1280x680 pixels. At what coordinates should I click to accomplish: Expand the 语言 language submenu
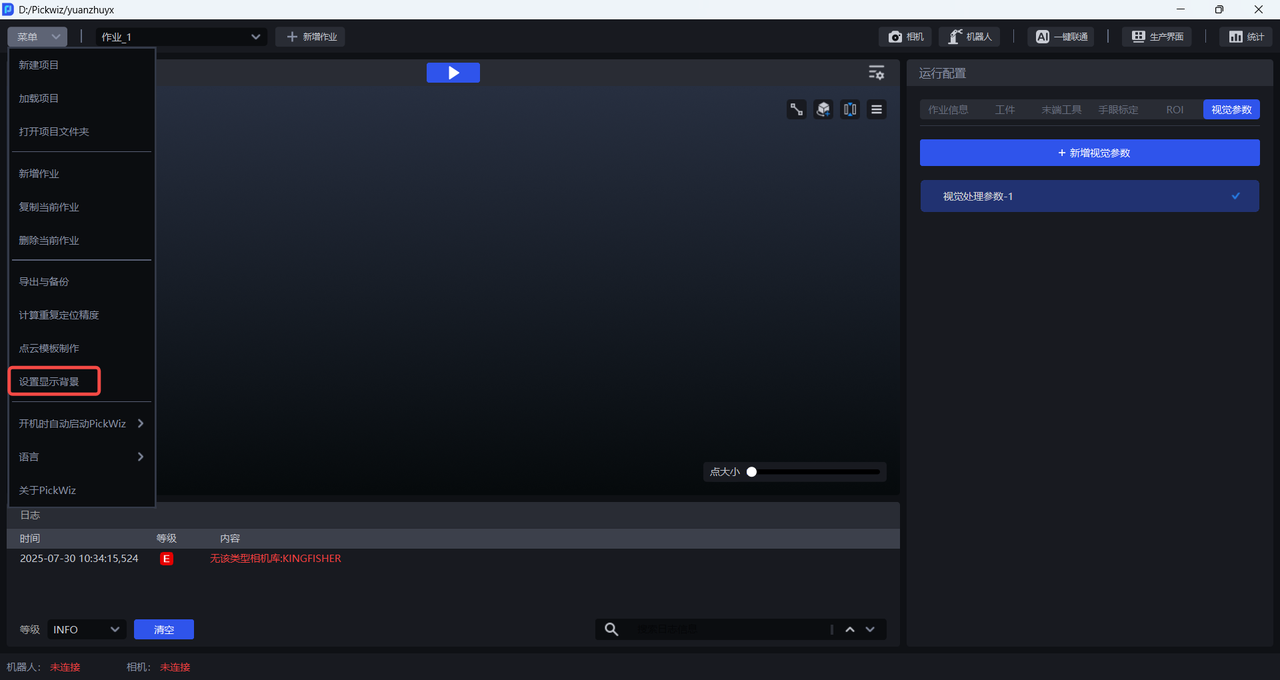tap(140, 457)
